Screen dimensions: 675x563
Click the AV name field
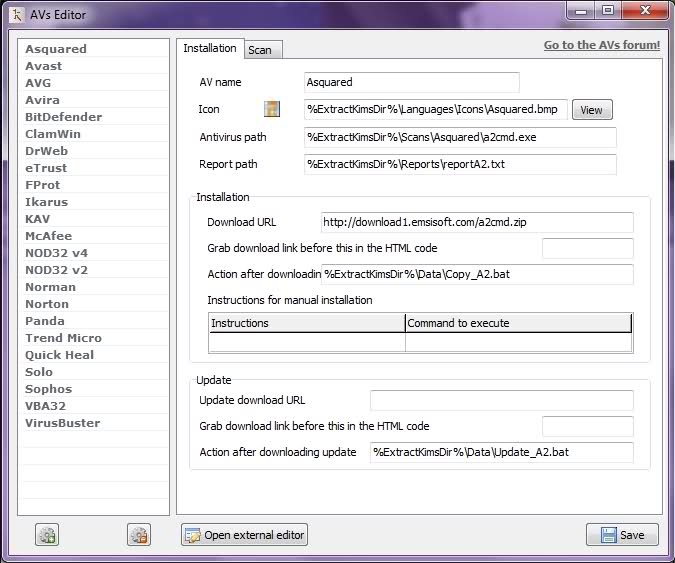[412, 82]
